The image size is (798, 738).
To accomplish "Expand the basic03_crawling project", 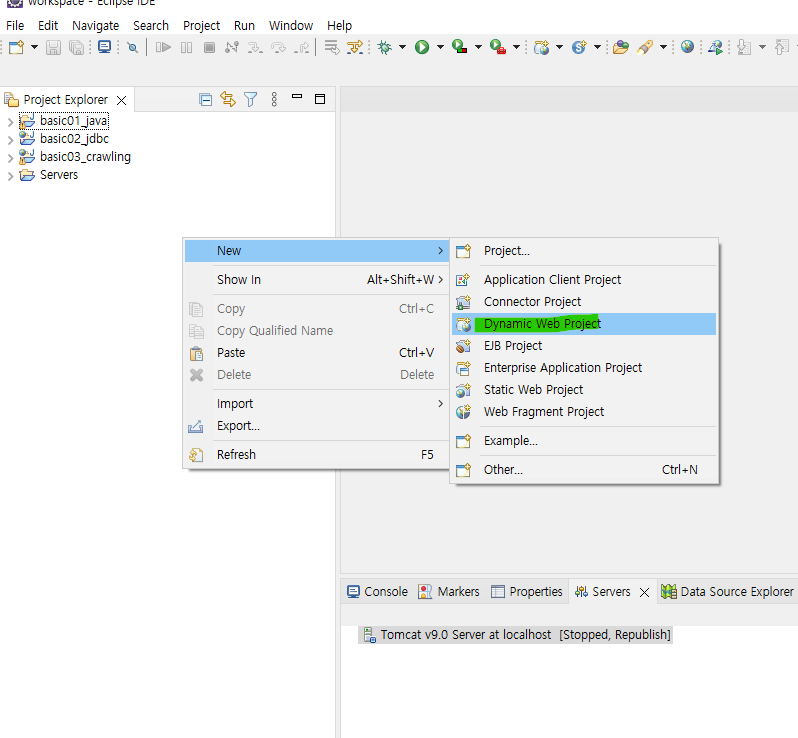I will pyautogui.click(x=10, y=158).
